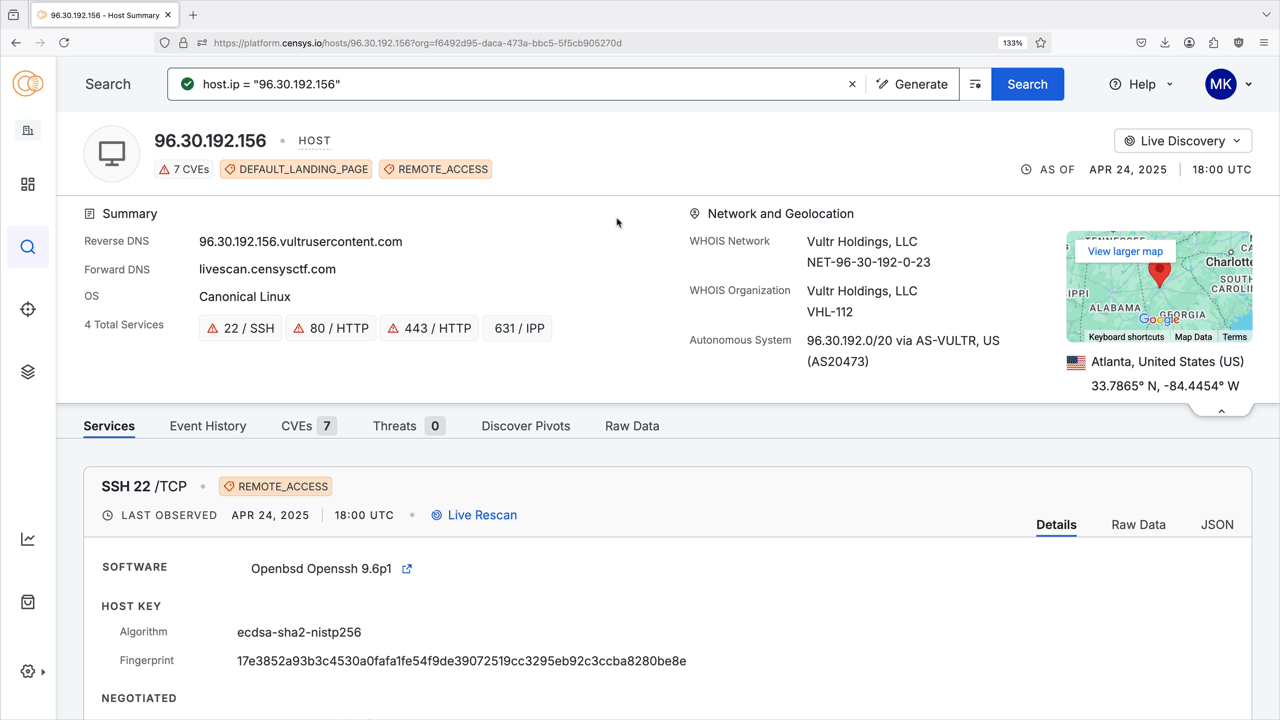Click the 133% zoom level indicator
The width and height of the screenshot is (1280, 720).
pos(1012,43)
